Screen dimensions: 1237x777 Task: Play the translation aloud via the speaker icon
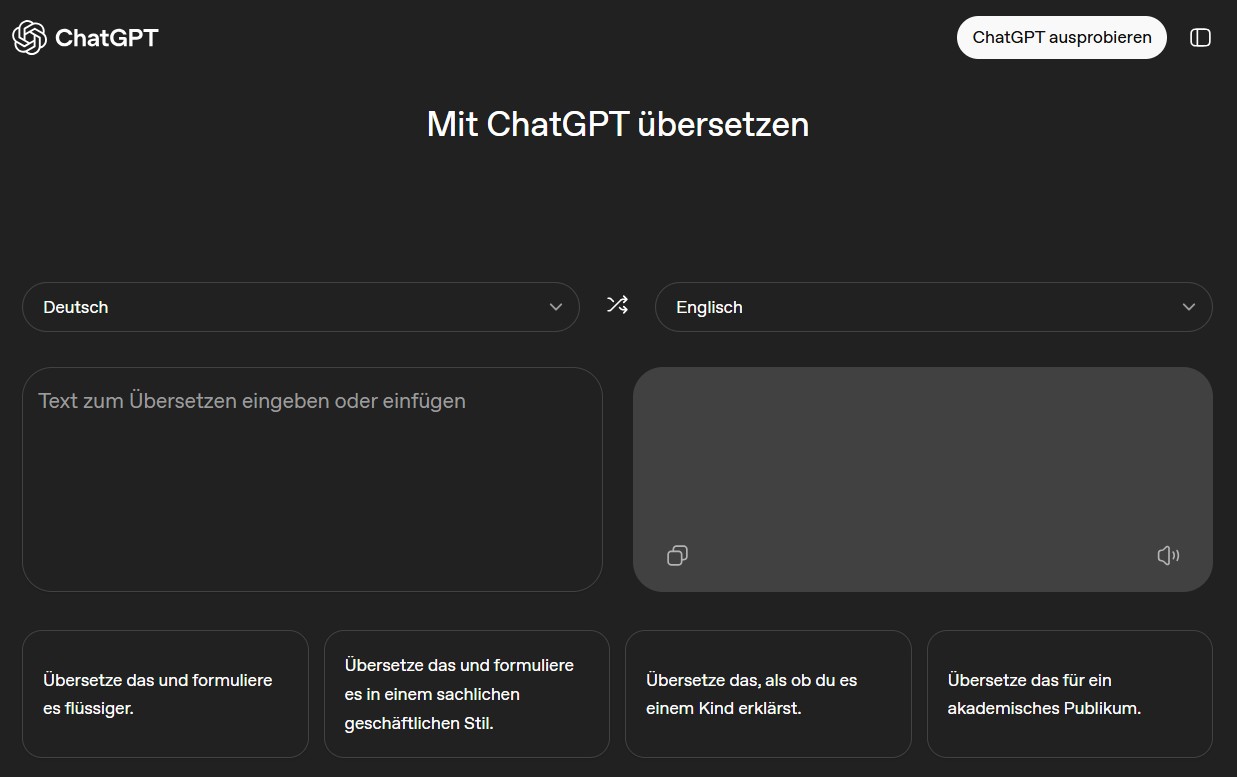[1167, 555]
